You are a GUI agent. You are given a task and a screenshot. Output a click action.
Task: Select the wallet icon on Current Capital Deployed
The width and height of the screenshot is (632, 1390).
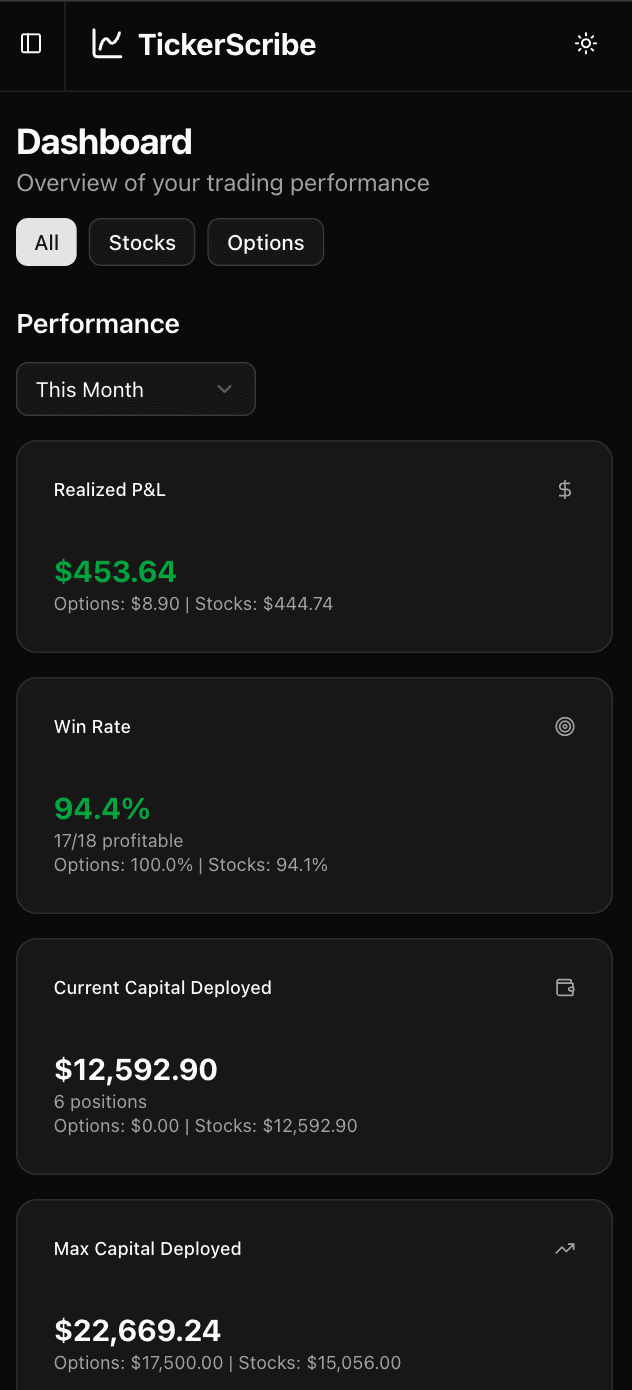pyautogui.click(x=564, y=987)
